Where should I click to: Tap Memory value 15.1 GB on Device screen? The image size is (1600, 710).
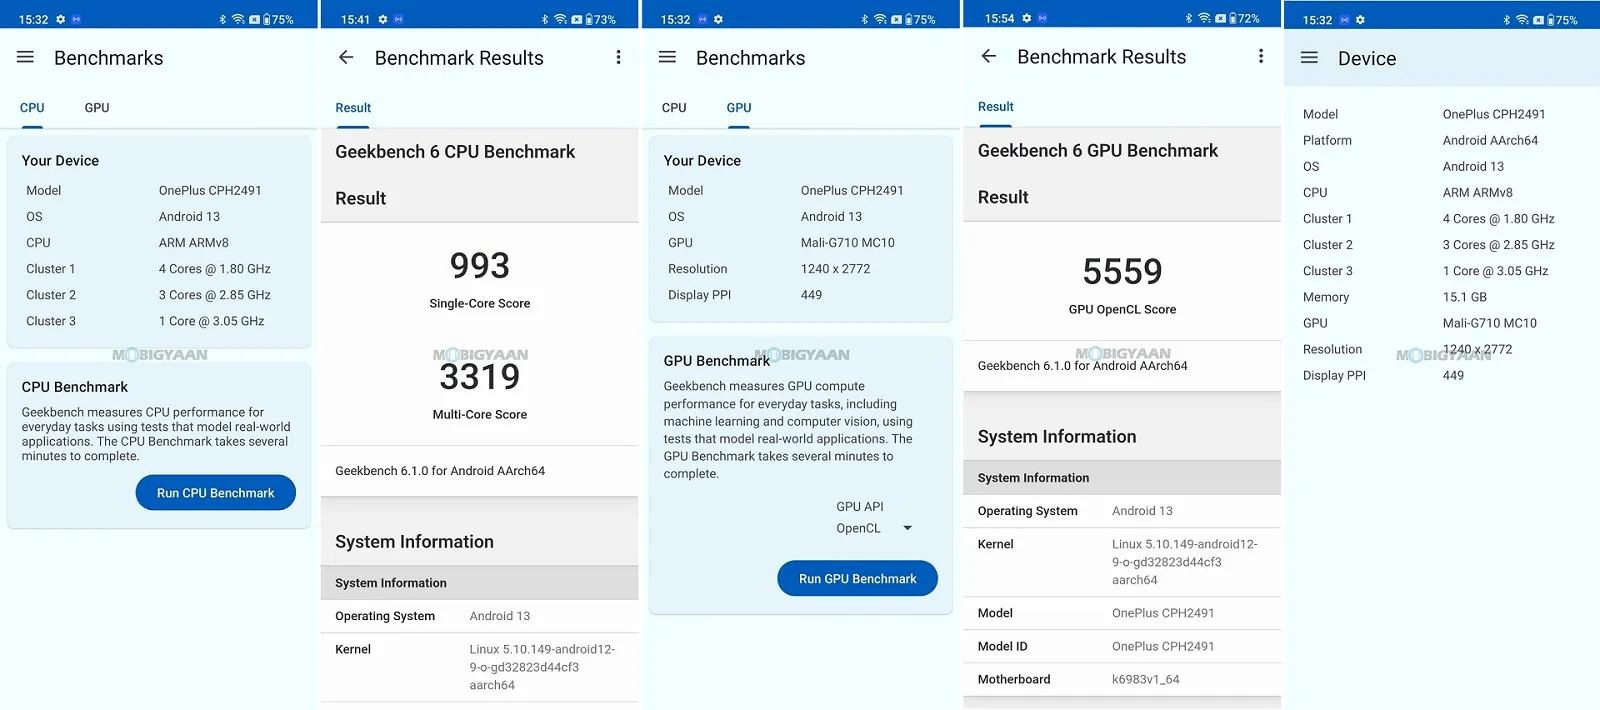[1465, 298]
